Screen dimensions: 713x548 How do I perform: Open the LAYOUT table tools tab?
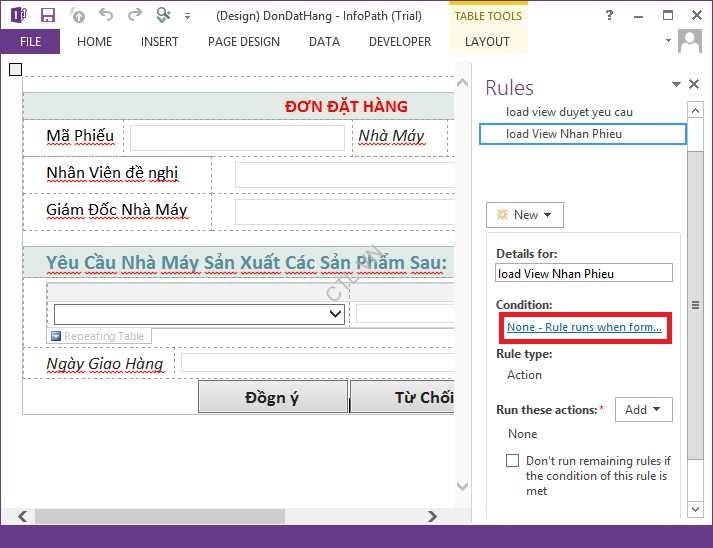pyautogui.click(x=487, y=42)
